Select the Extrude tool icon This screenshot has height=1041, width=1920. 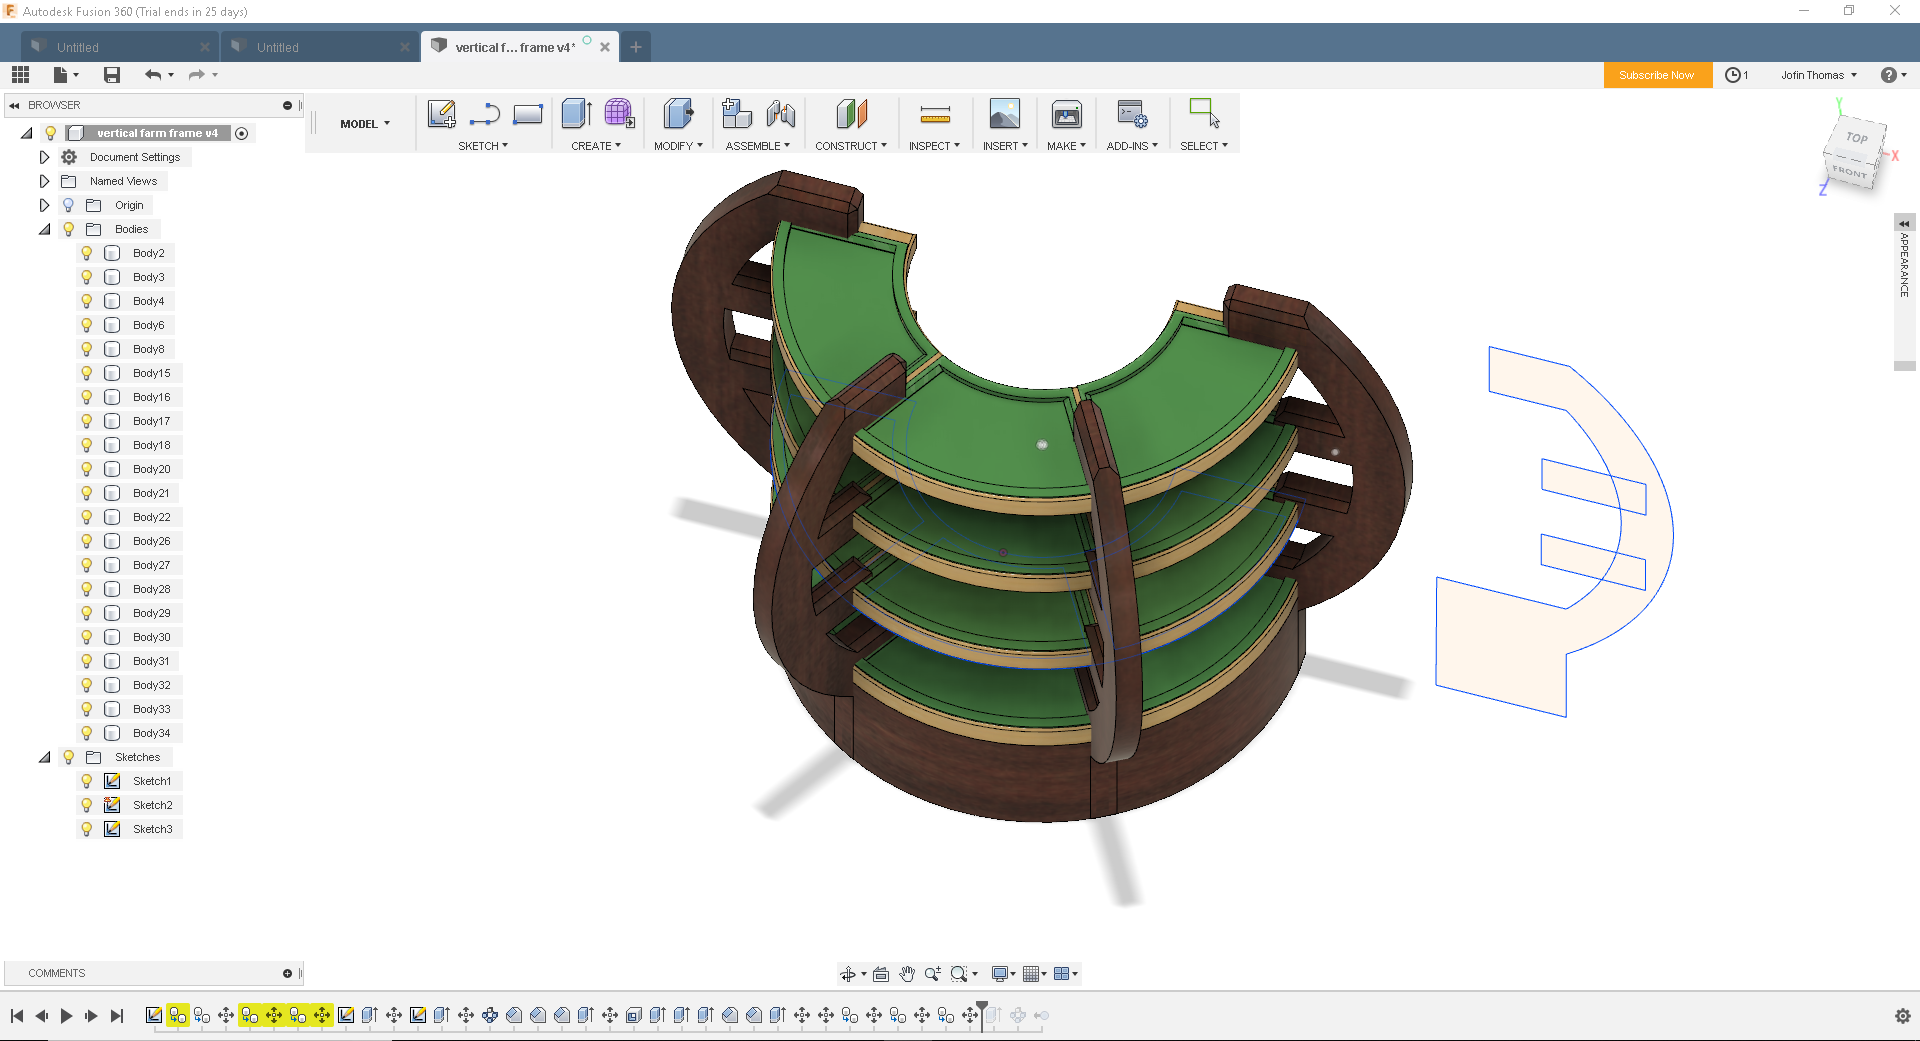[x=576, y=114]
